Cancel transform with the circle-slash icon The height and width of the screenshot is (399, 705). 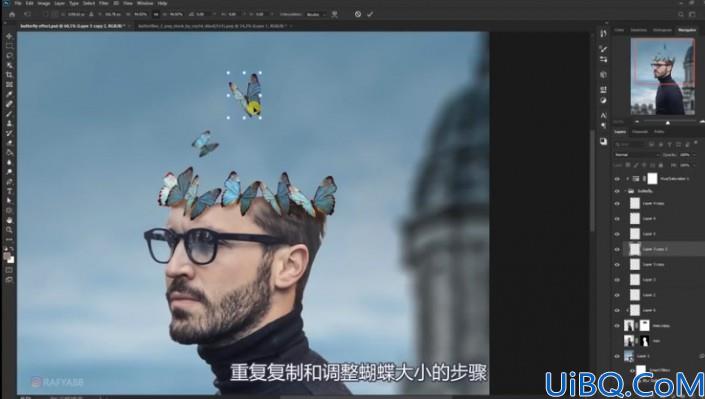[x=358, y=14]
